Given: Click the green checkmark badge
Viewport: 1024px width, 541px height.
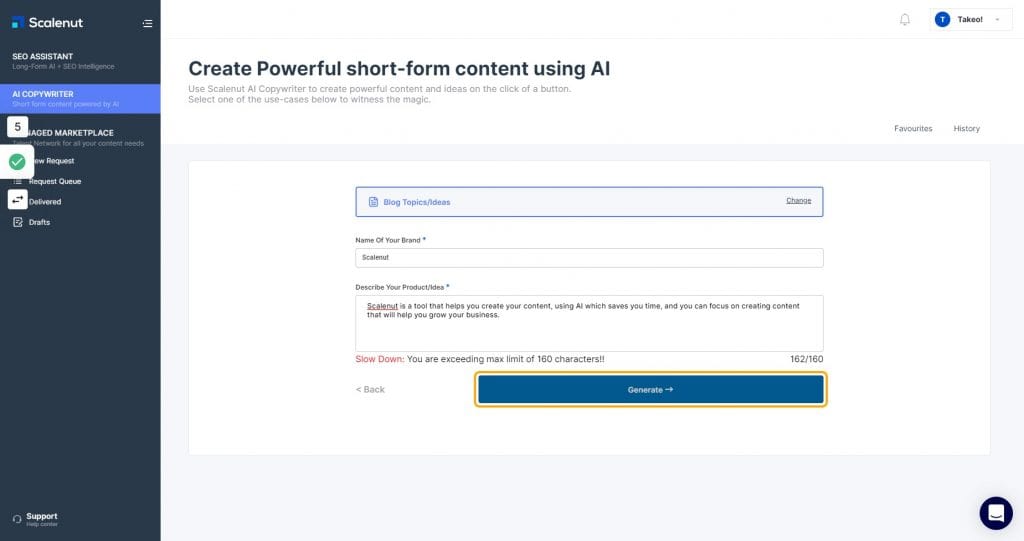Looking at the screenshot, I should [17, 161].
